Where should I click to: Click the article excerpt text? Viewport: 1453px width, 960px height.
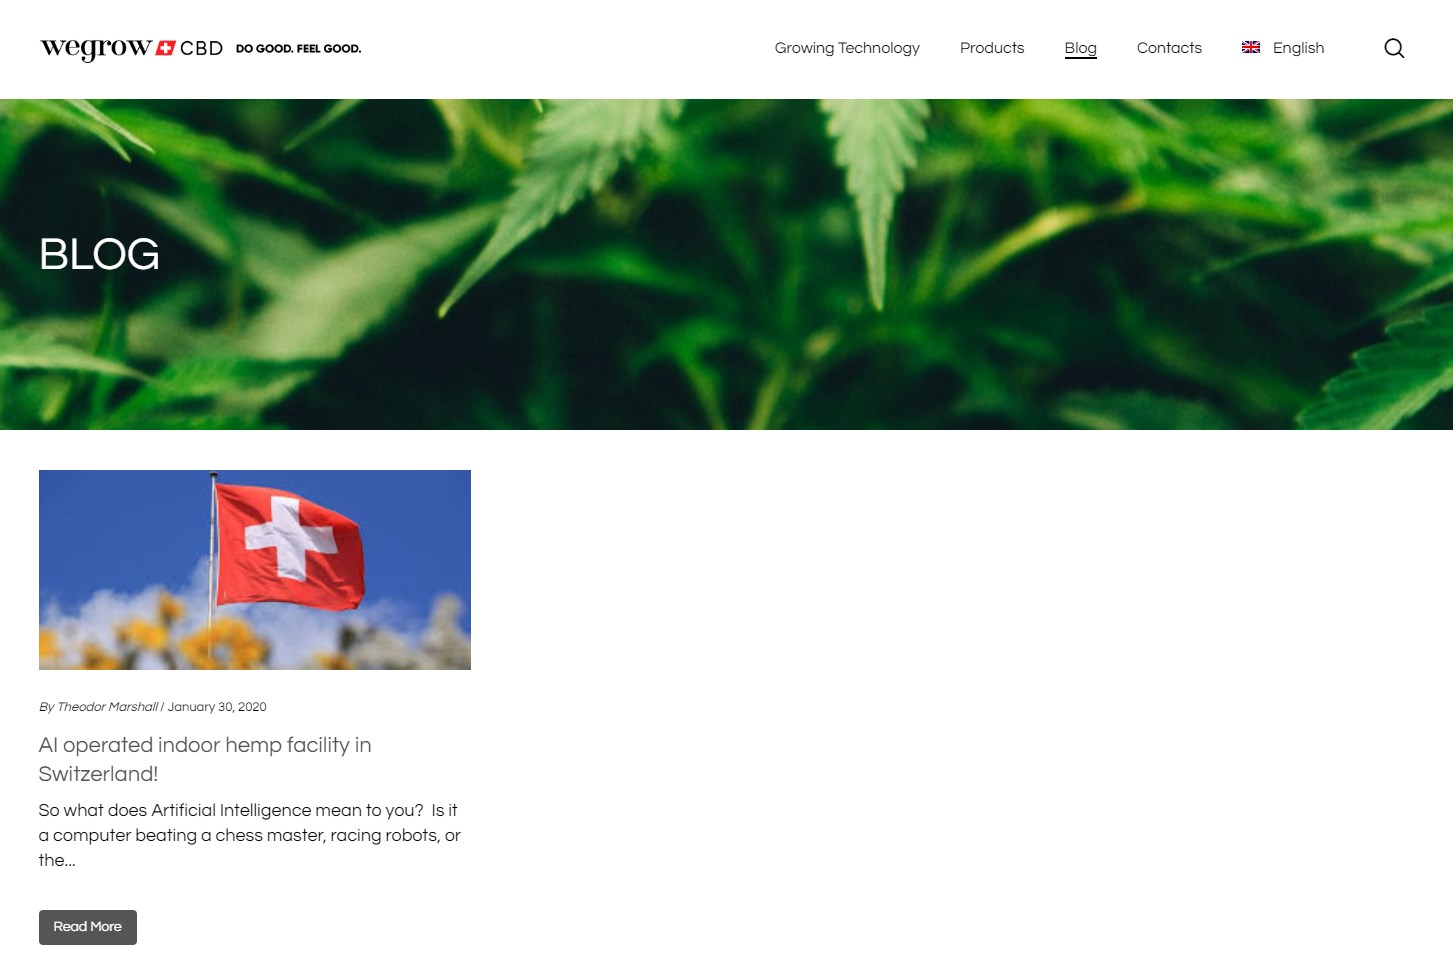250,835
